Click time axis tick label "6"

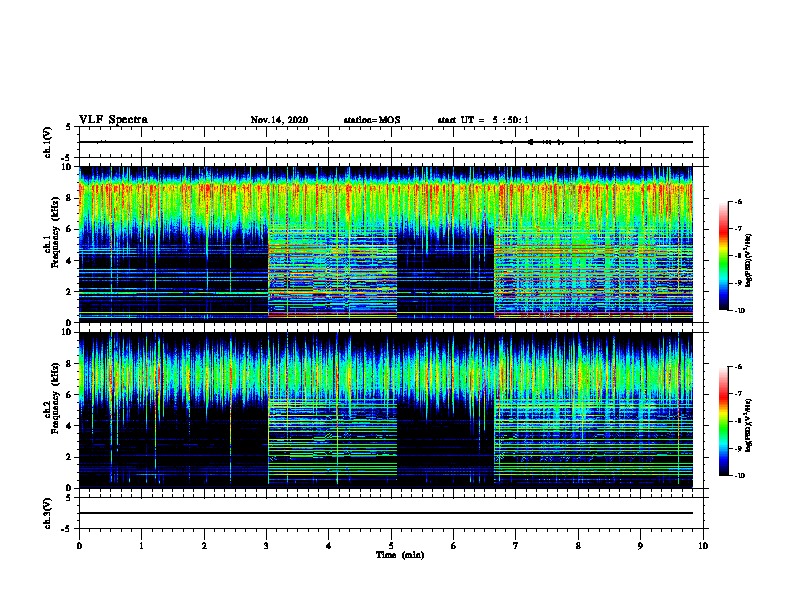[x=453, y=546]
